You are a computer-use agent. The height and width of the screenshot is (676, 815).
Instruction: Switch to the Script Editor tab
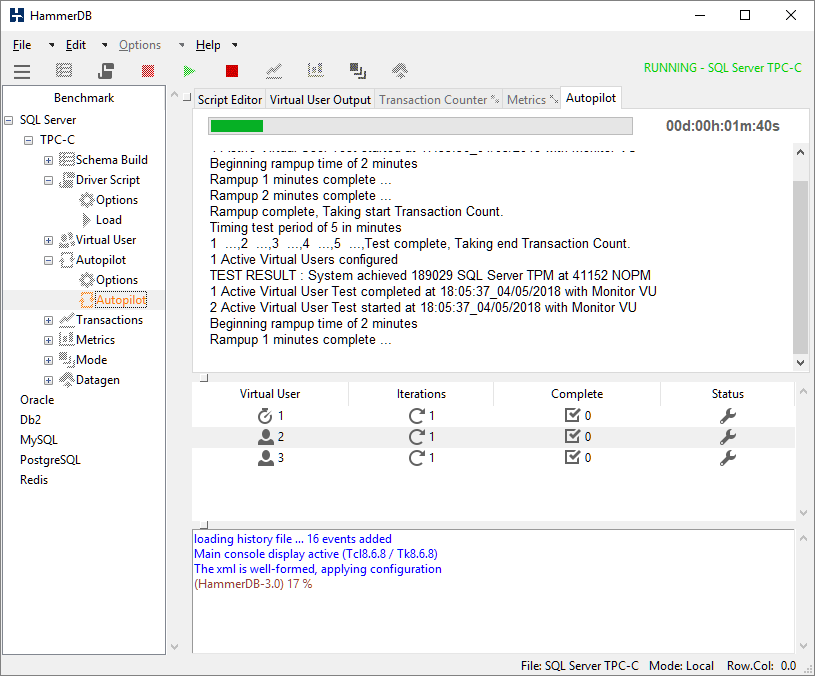click(230, 100)
